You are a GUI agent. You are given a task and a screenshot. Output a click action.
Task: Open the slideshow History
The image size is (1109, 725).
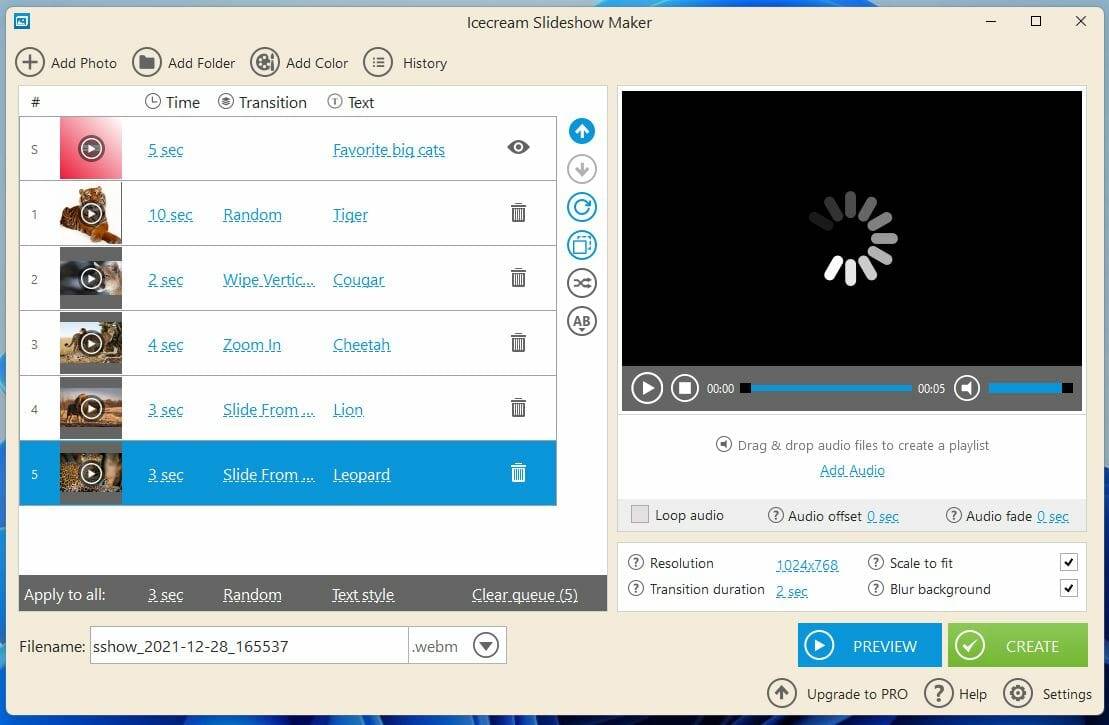click(406, 62)
